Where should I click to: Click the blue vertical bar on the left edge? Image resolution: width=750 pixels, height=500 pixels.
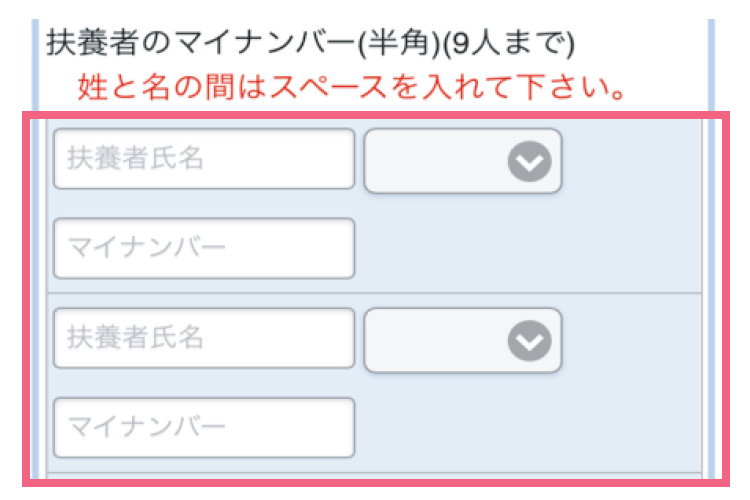click(36, 60)
